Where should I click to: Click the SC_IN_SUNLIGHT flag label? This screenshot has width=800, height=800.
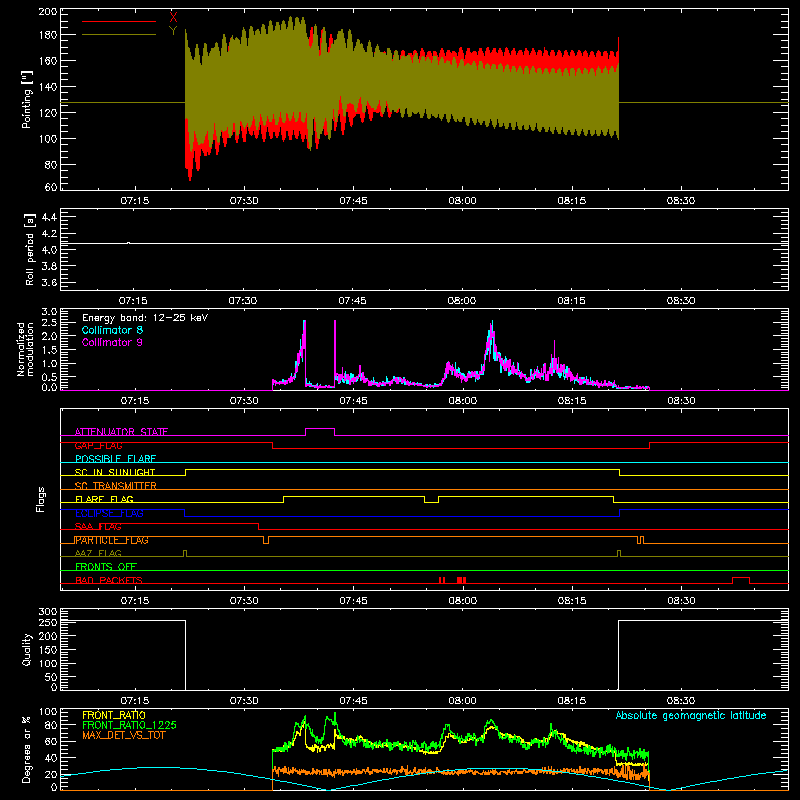coord(115,472)
